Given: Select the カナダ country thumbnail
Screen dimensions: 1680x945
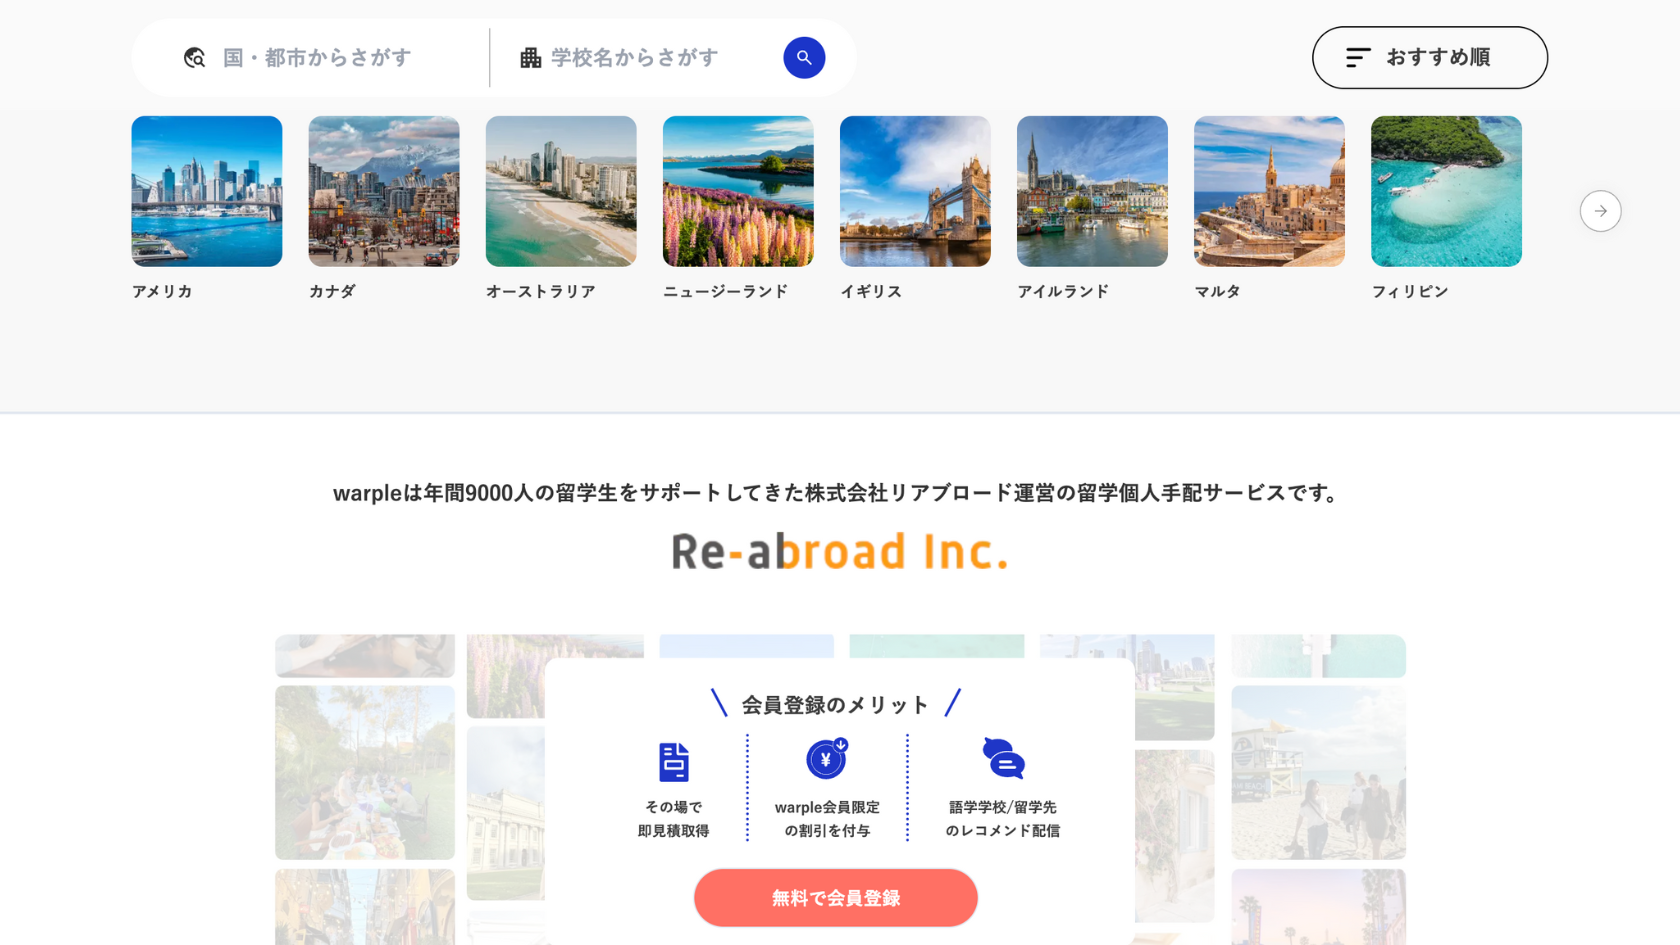Looking at the screenshot, I should point(384,191).
